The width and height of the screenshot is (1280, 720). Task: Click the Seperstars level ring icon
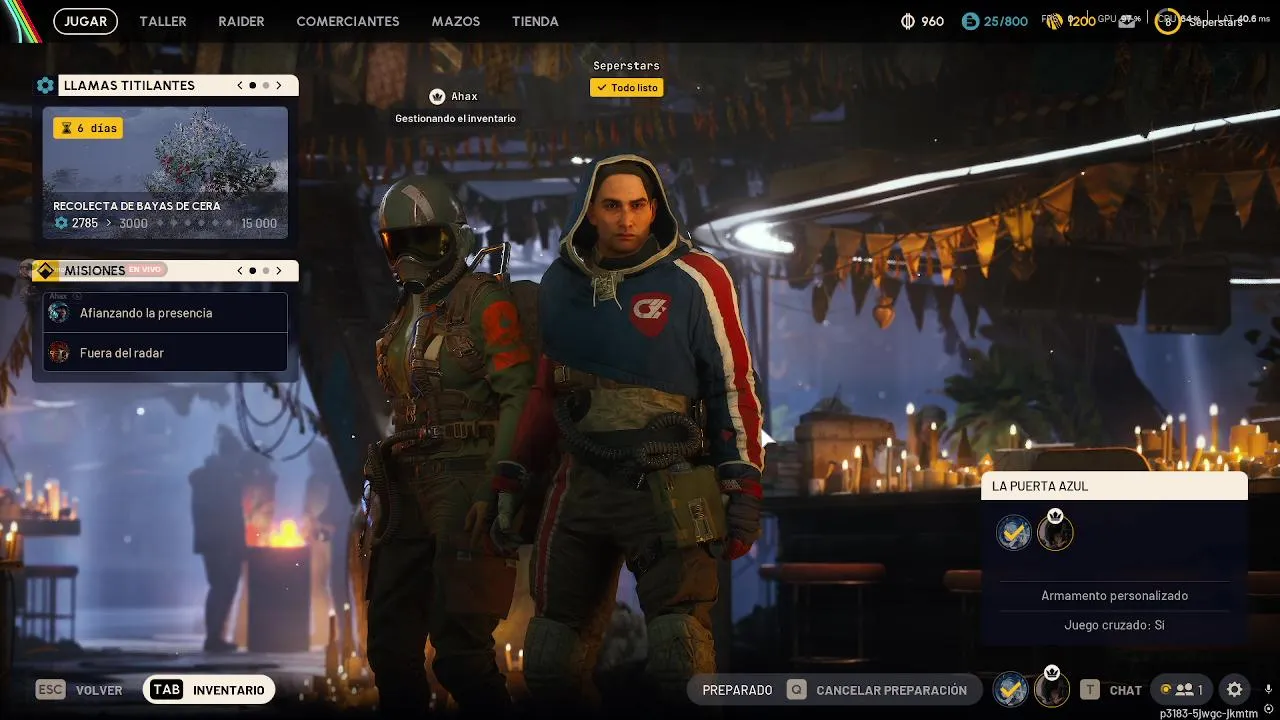tap(1167, 21)
